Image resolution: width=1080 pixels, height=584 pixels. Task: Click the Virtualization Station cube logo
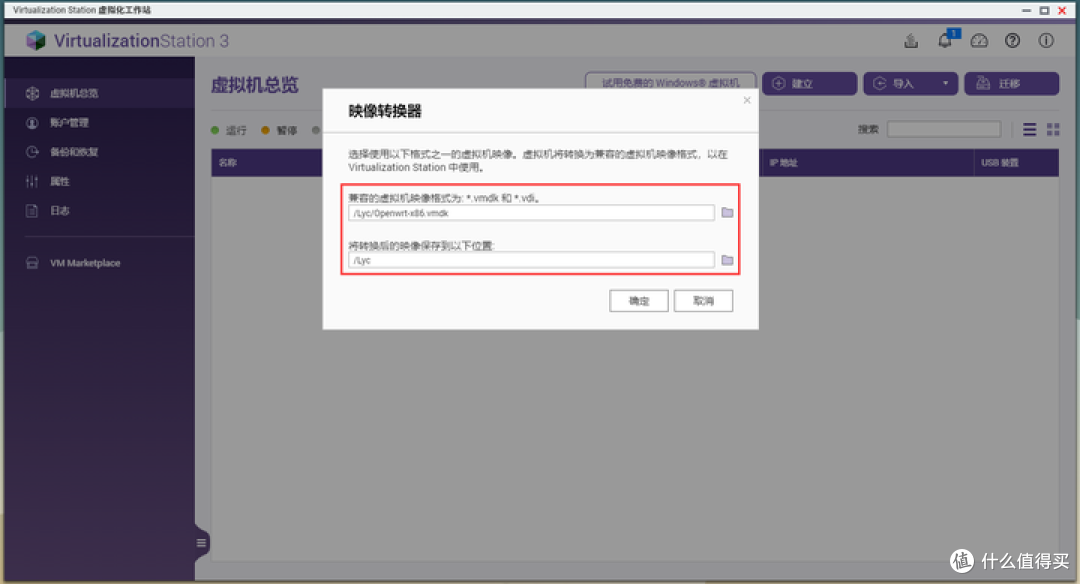click(36, 41)
